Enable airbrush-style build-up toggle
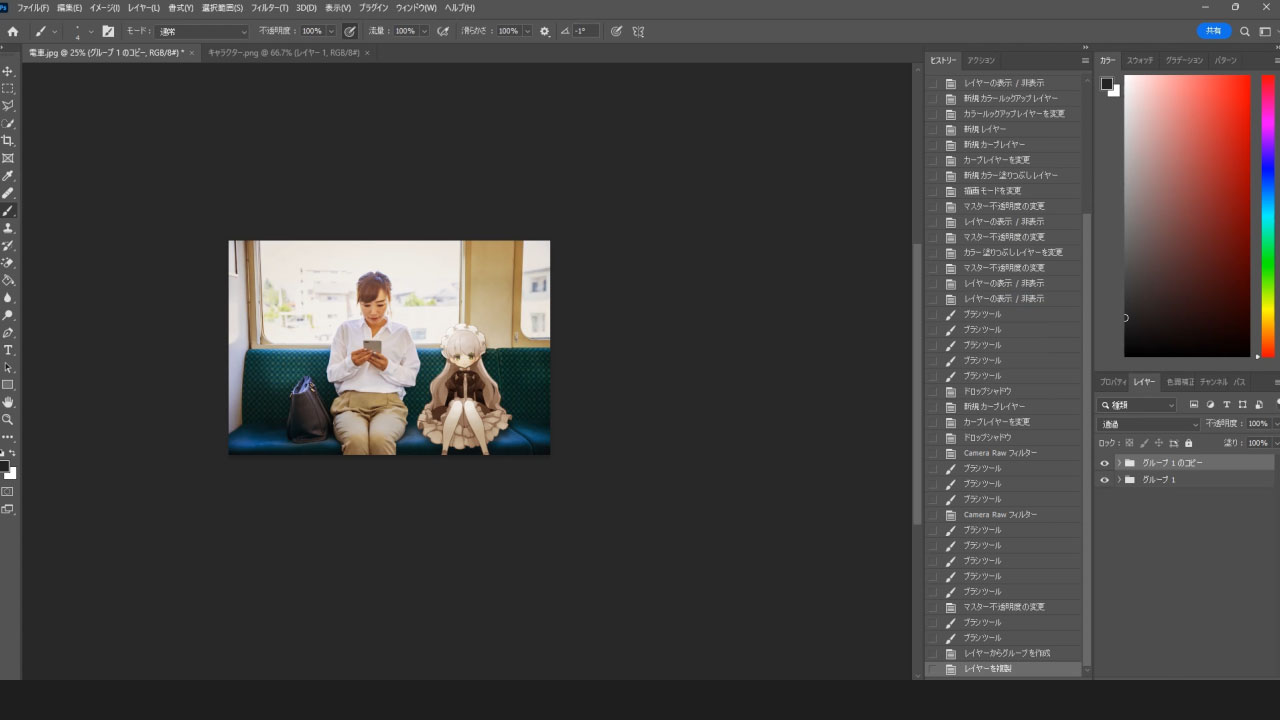Viewport: 1280px width, 720px height. coord(443,31)
